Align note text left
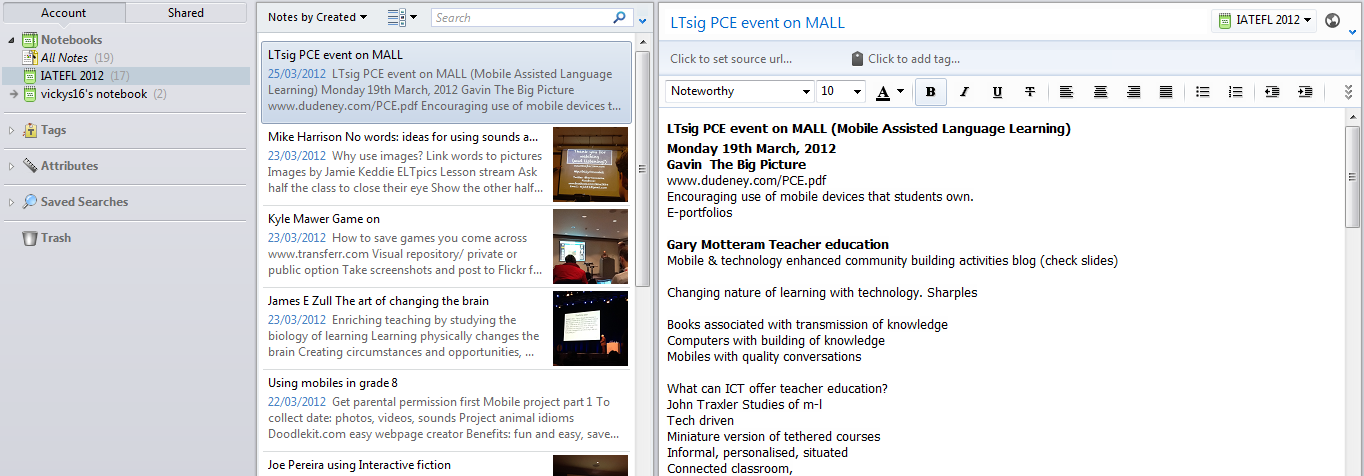 (1067, 91)
